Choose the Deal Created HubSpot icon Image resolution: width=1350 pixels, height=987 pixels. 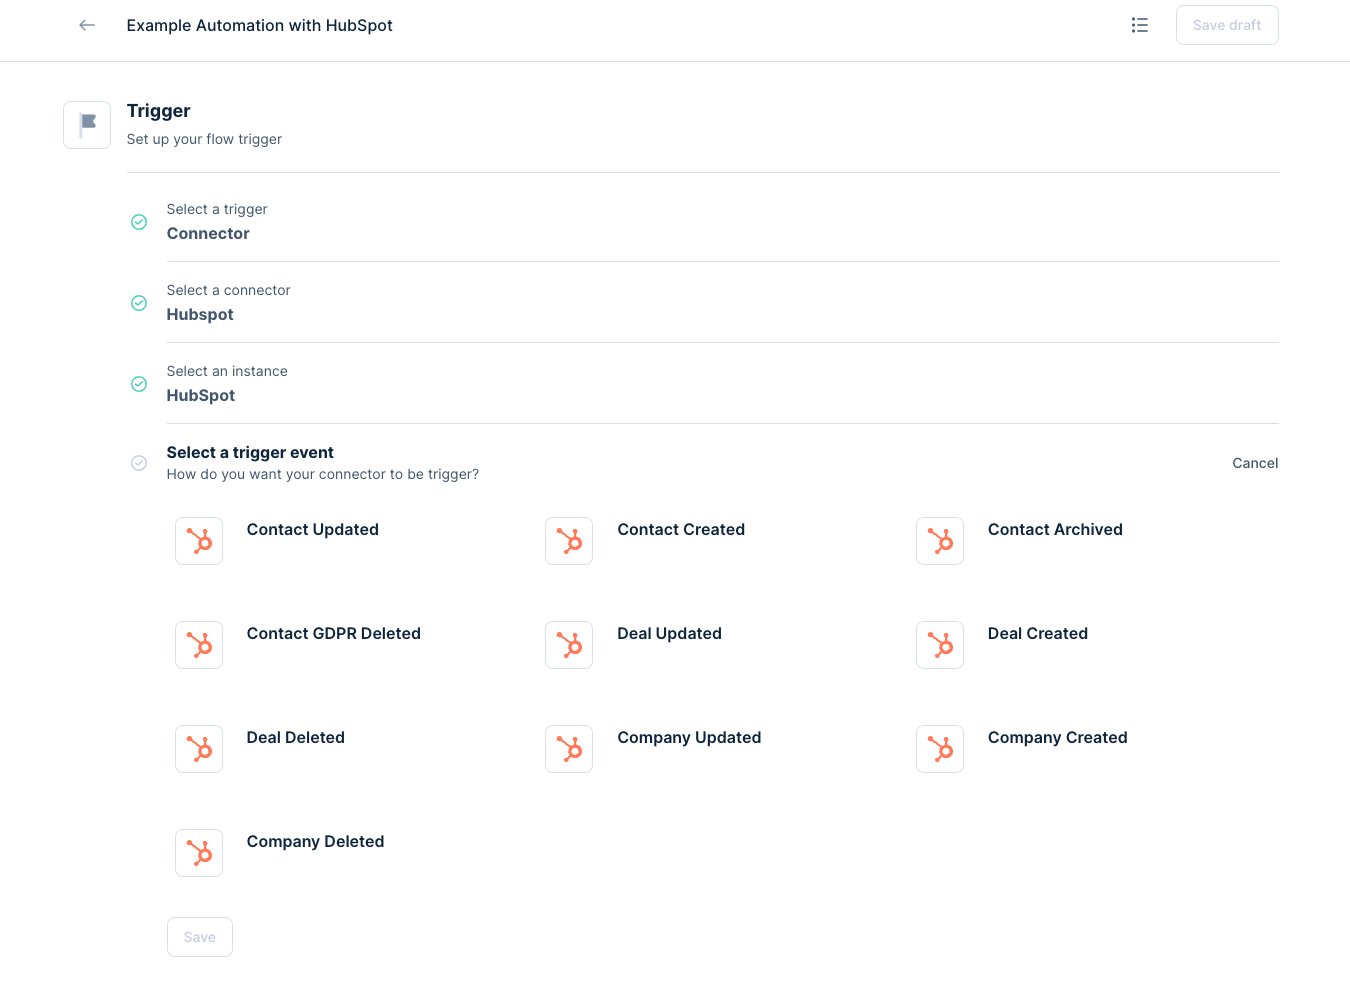[x=940, y=645]
